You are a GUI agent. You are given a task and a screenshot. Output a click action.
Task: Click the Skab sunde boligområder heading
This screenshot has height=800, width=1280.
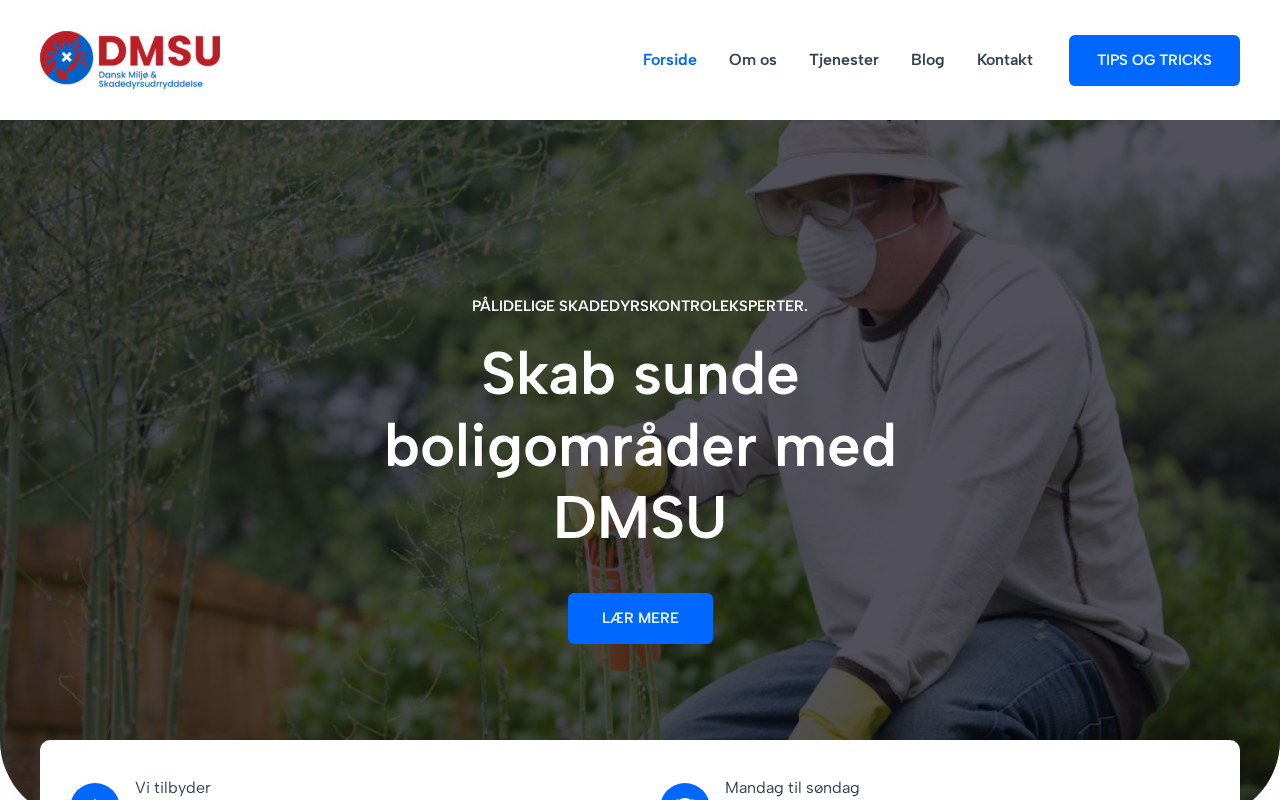click(640, 445)
